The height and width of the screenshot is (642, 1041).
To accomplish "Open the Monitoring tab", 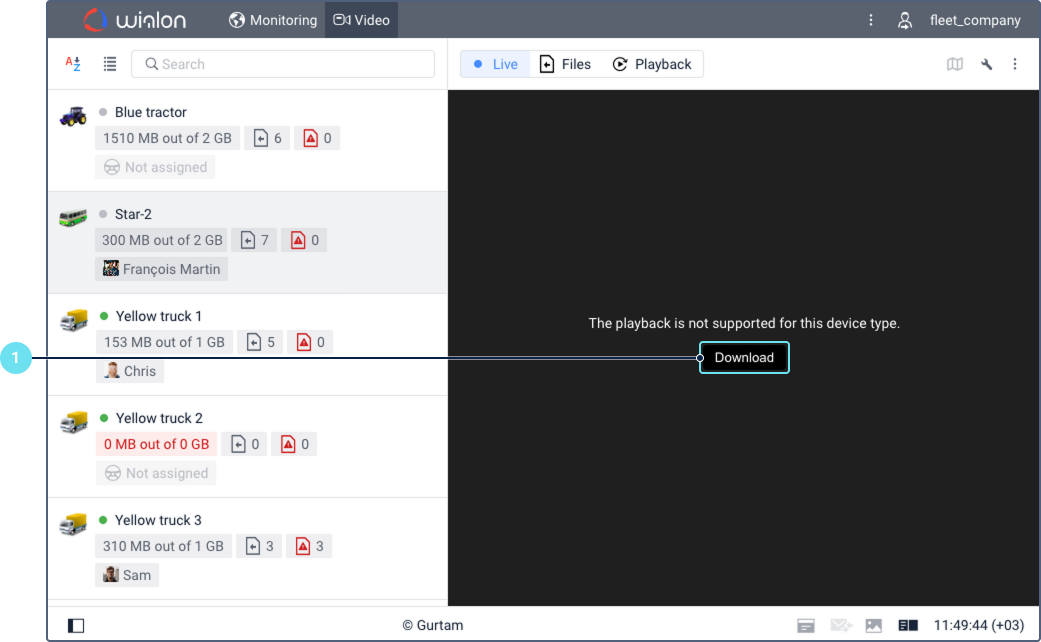I will 273,20.
